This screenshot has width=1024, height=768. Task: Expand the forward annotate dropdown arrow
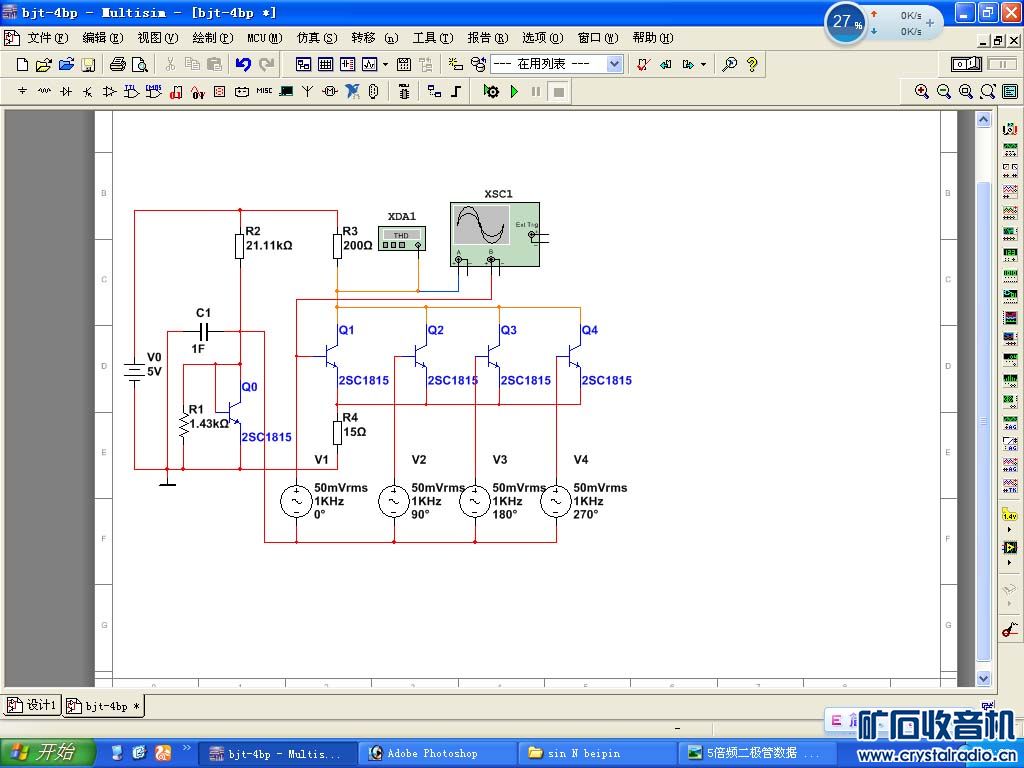[x=703, y=65]
